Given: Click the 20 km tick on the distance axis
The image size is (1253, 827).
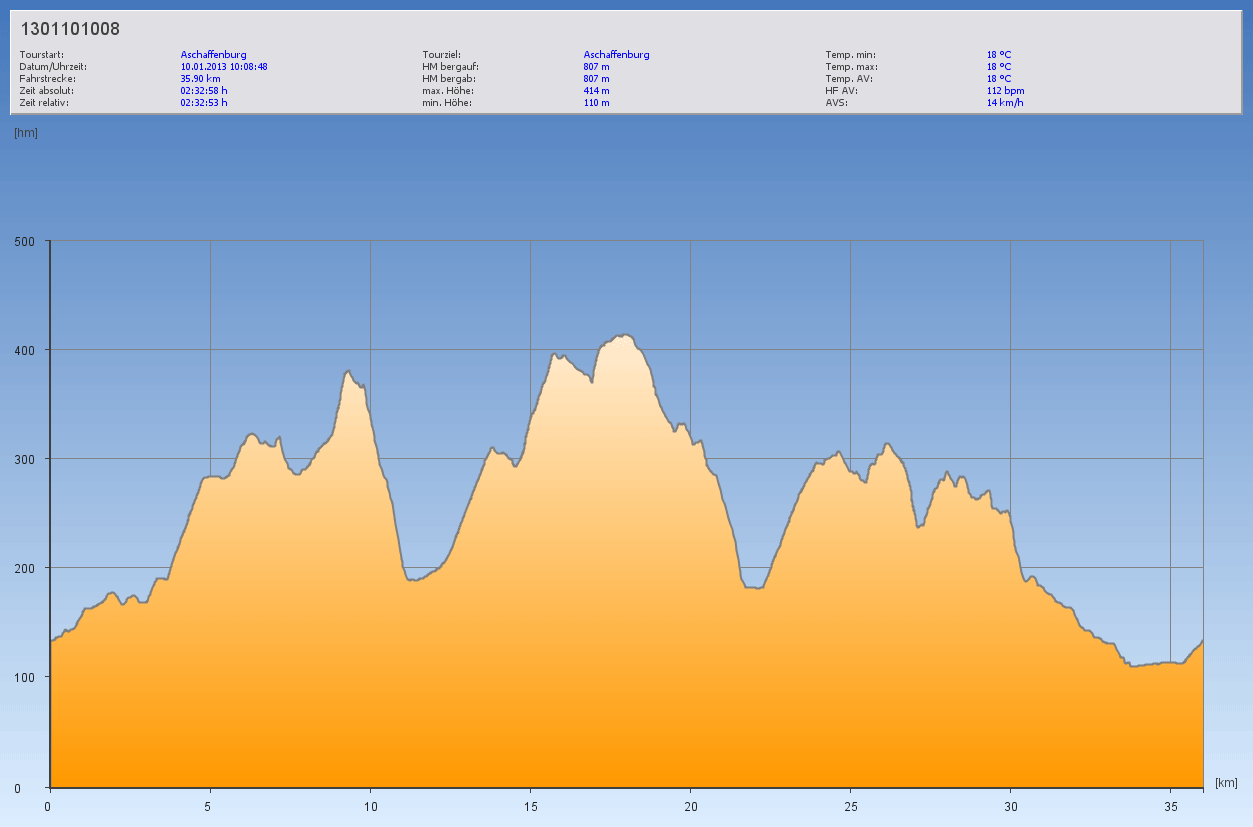Looking at the screenshot, I should click(690, 806).
